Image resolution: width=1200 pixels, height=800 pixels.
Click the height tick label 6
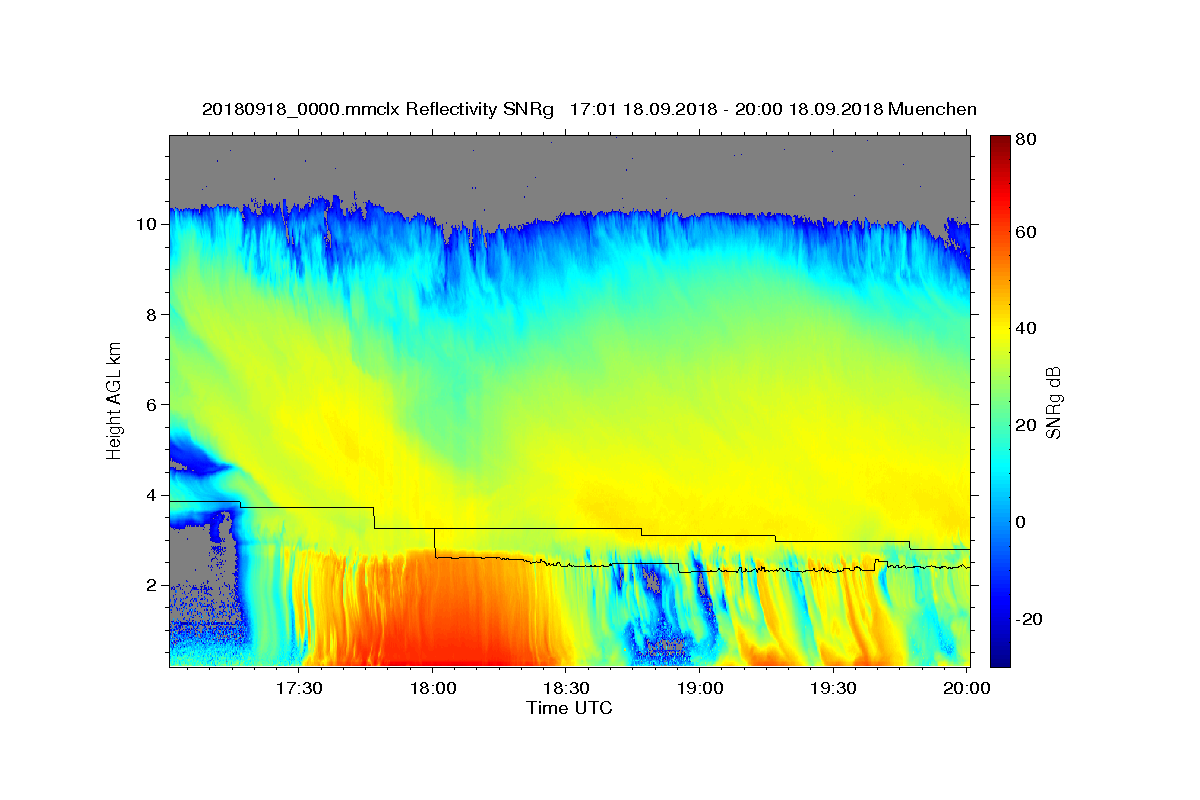pos(152,405)
